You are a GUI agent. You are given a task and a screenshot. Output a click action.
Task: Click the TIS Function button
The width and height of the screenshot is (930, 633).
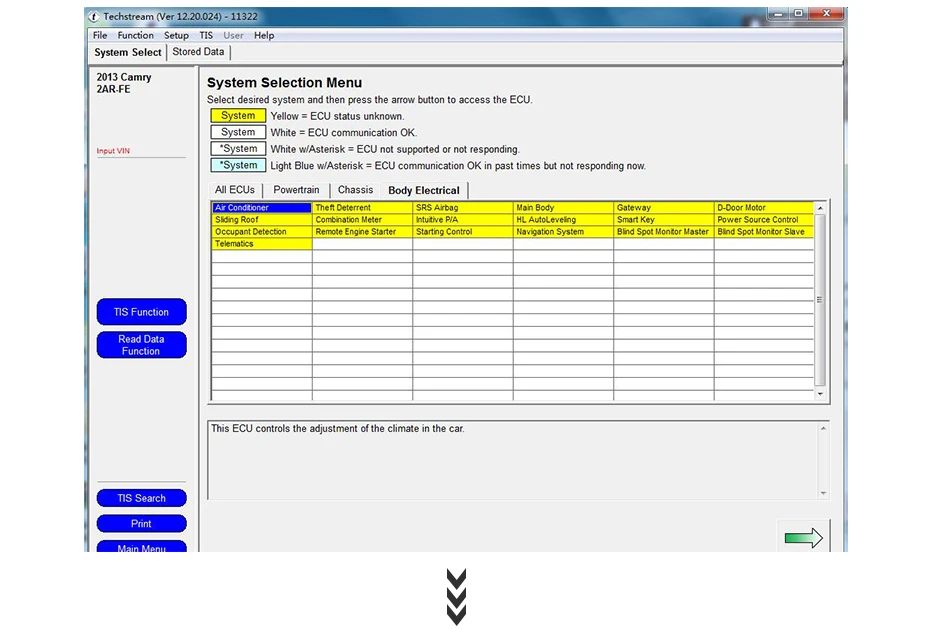tap(142, 312)
